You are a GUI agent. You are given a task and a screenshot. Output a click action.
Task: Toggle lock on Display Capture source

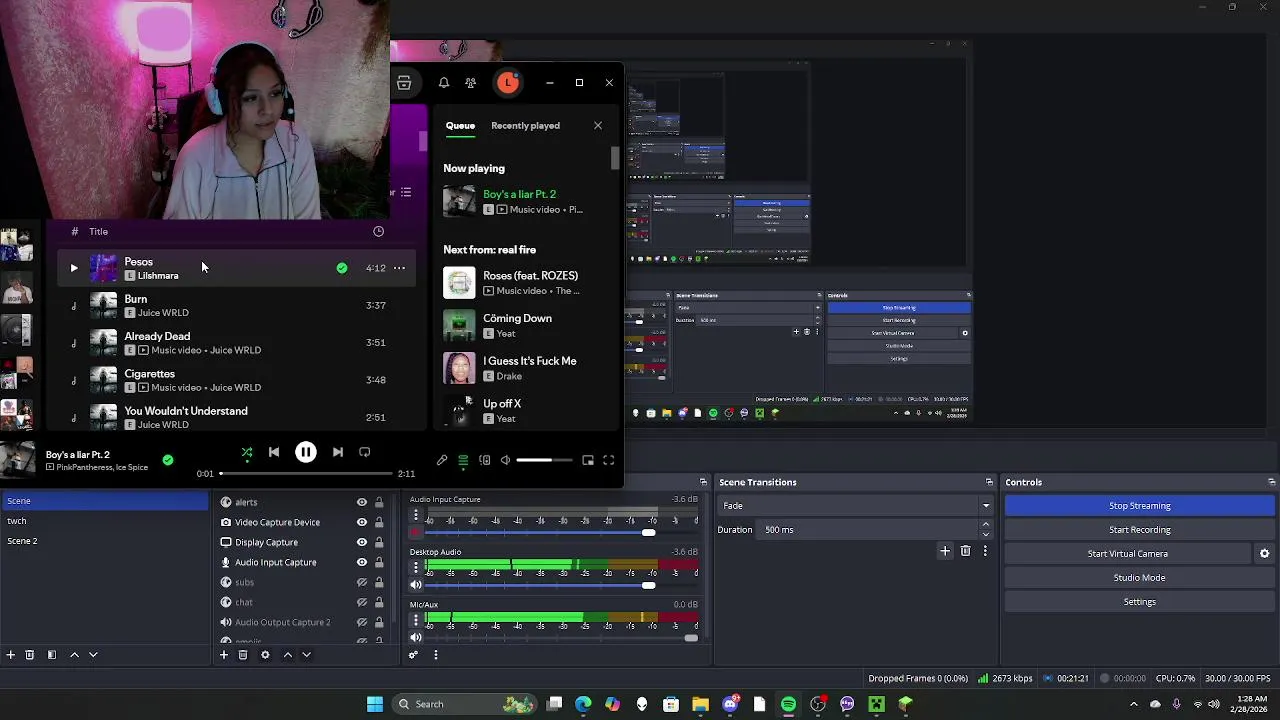[x=379, y=542]
